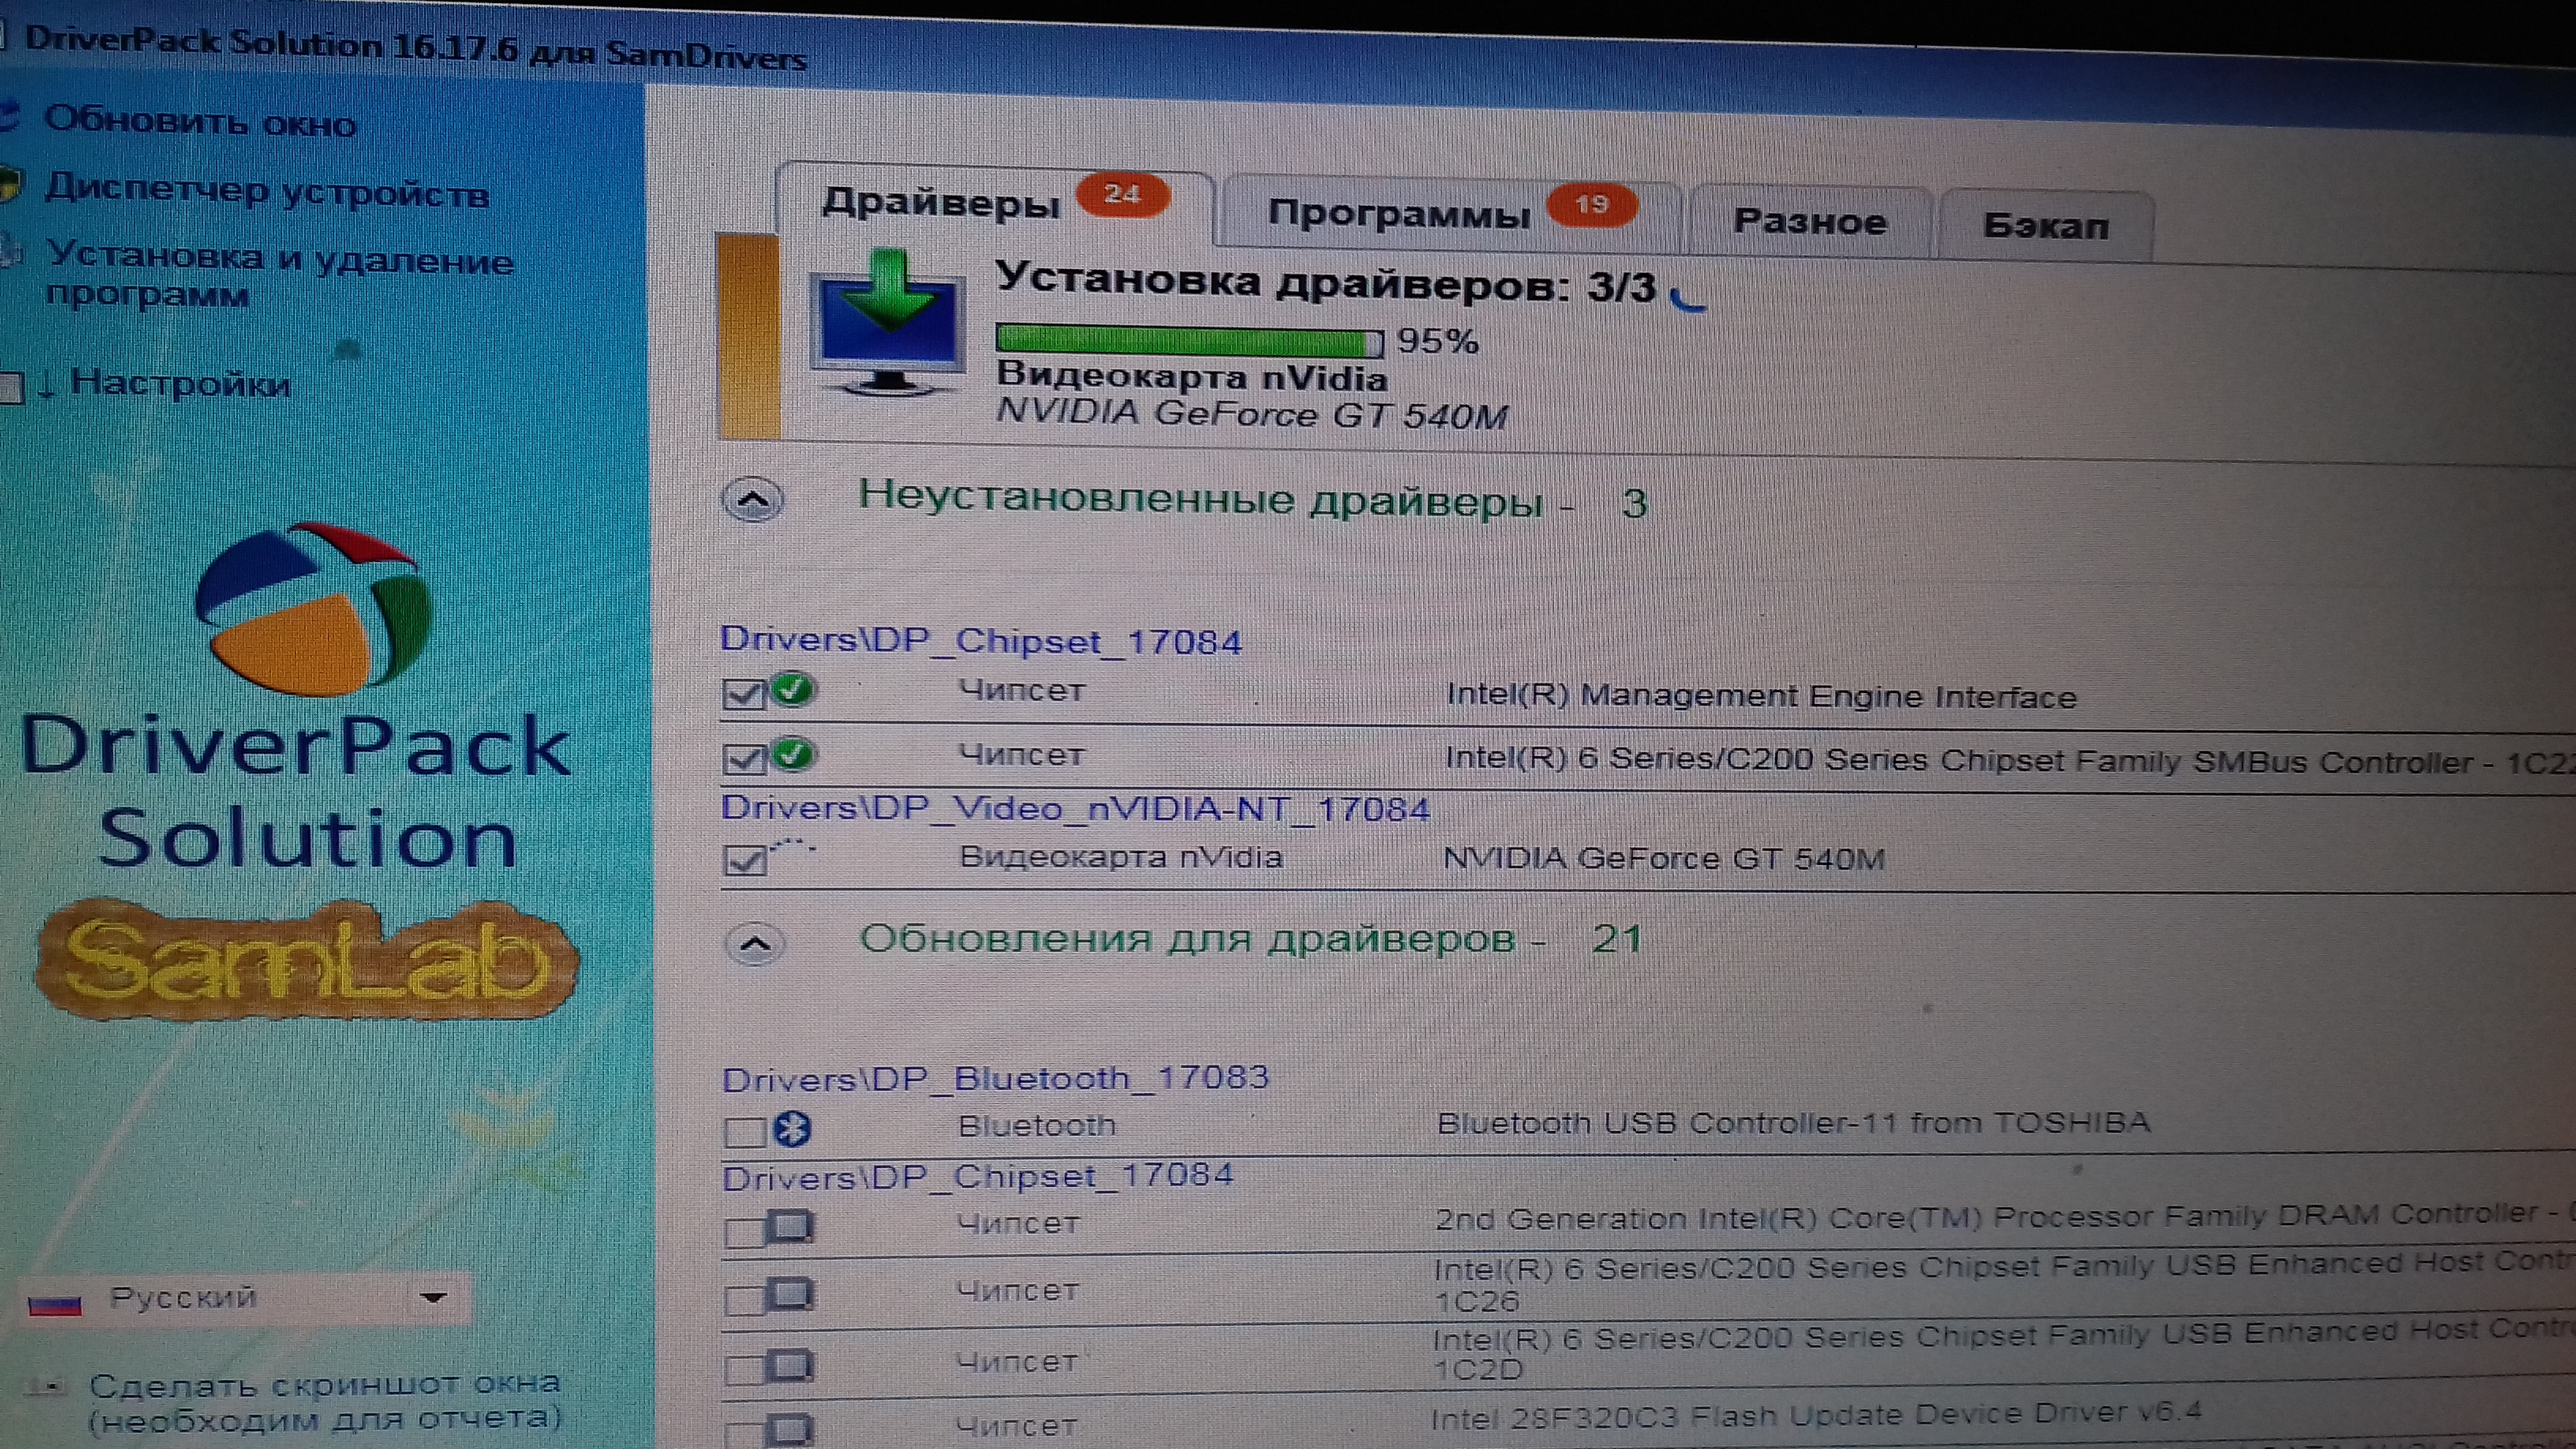Screen dimensions: 2576x1449
Task: Uncheck SMBus Controller driver checkbox
Action: pyautogui.click(x=743, y=759)
